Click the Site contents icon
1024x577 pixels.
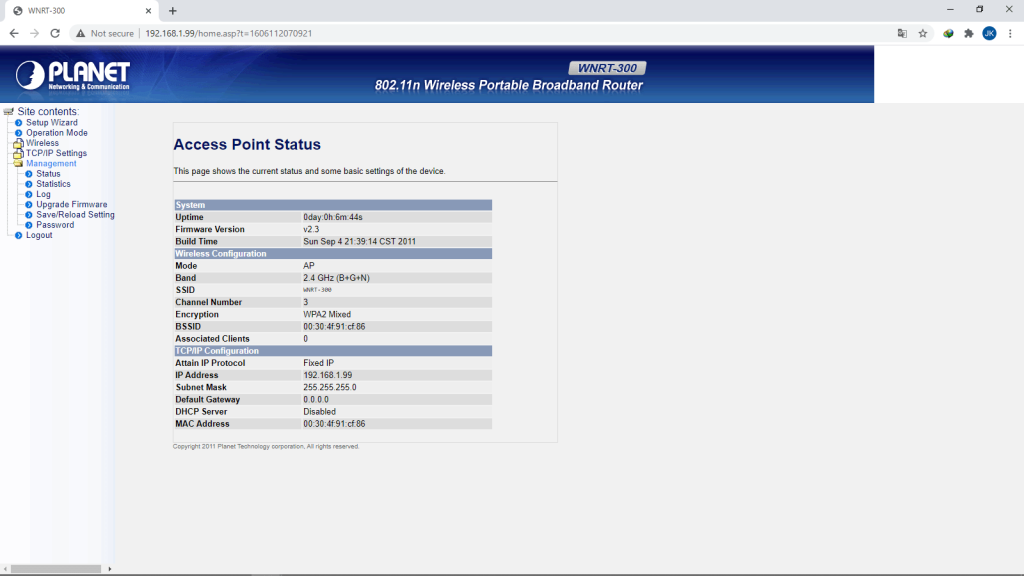[8, 112]
